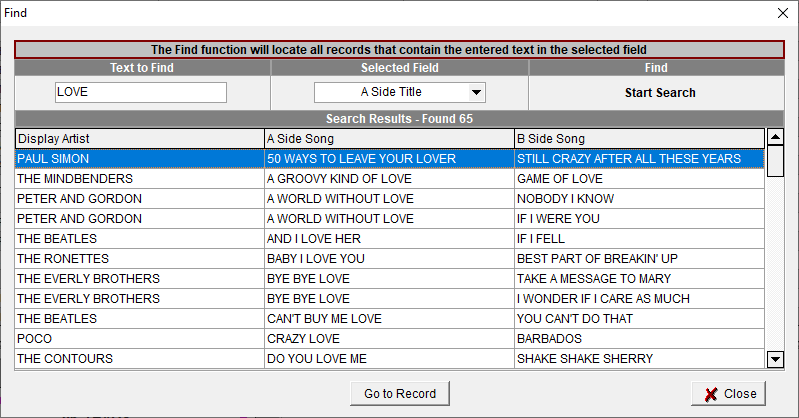Screen dimensions: 799x418
Task: Click the Text to Find input containing LOVE
Action: (141, 92)
